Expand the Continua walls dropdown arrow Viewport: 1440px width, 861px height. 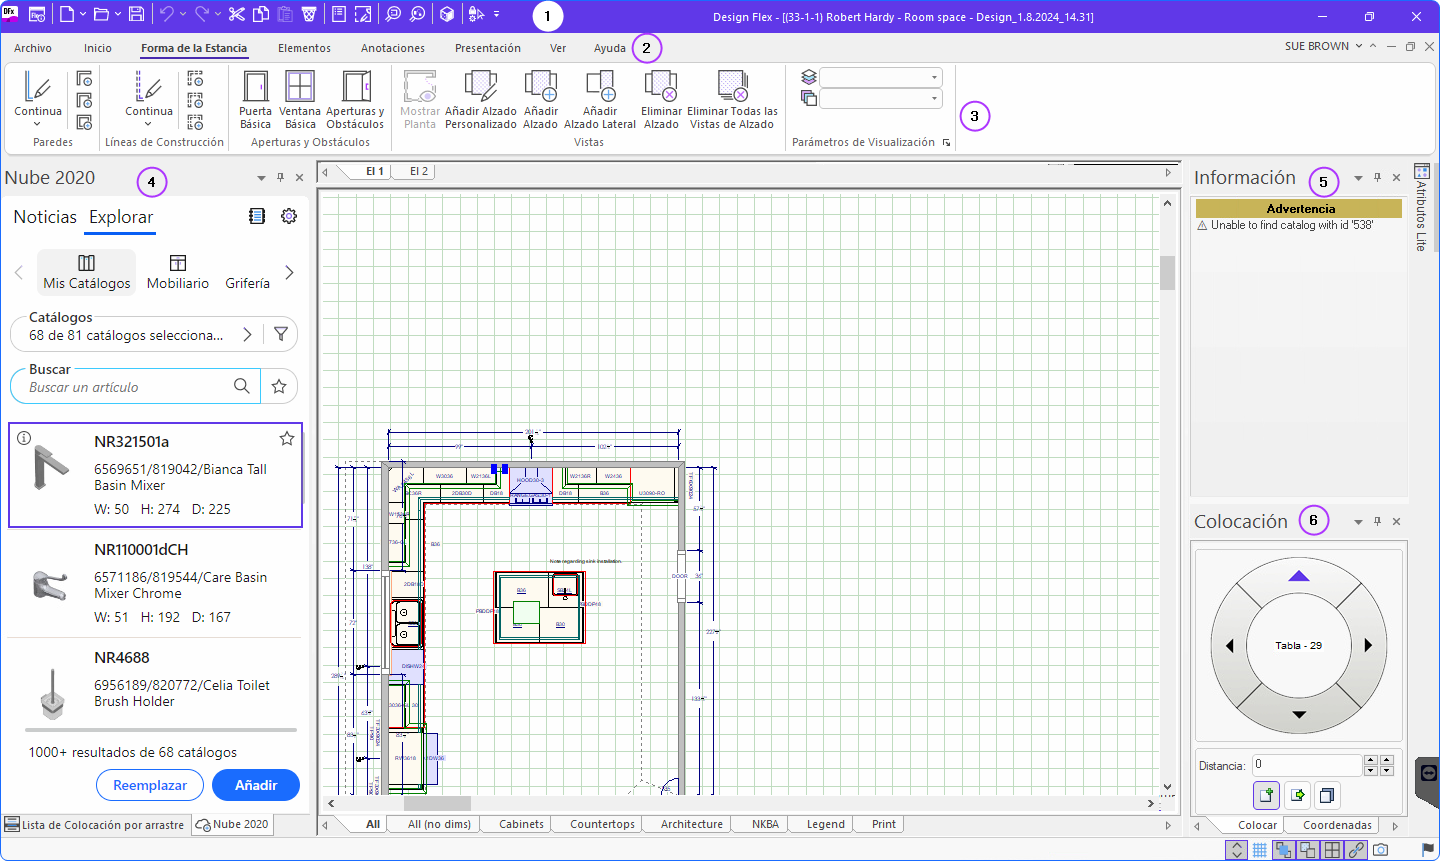(x=37, y=124)
